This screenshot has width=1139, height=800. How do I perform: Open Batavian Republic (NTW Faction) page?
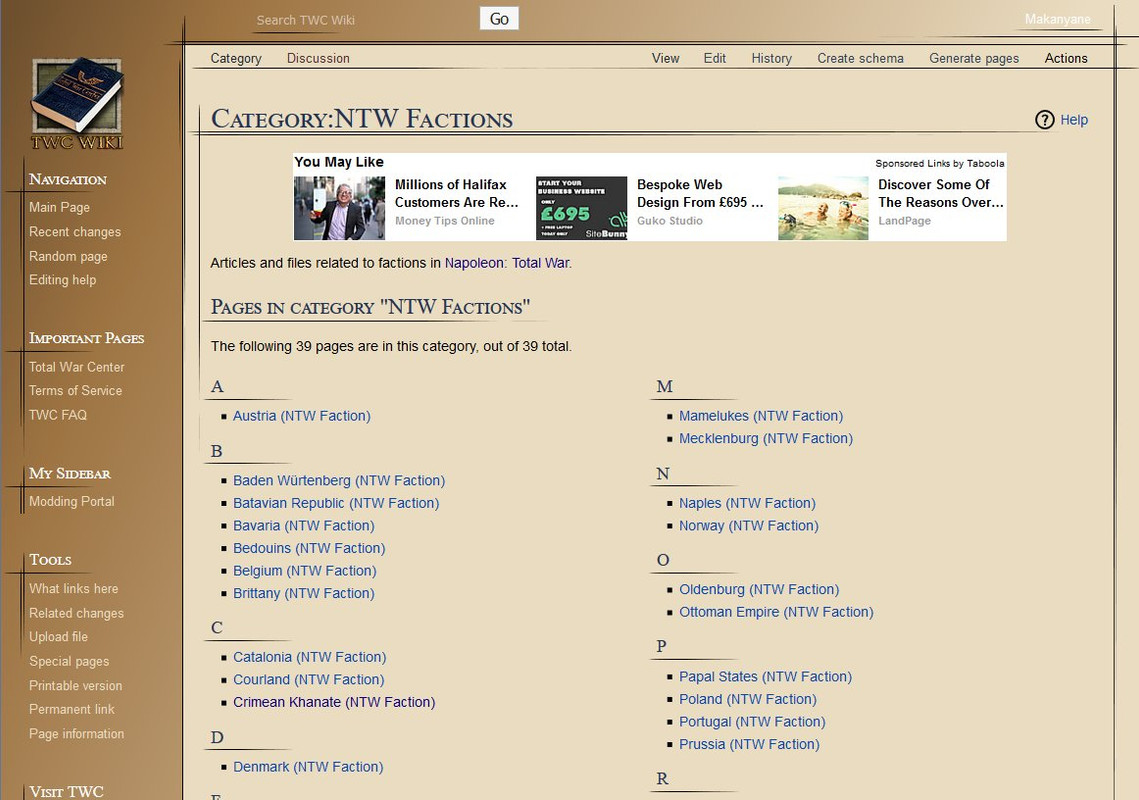[x=336, y=503]
